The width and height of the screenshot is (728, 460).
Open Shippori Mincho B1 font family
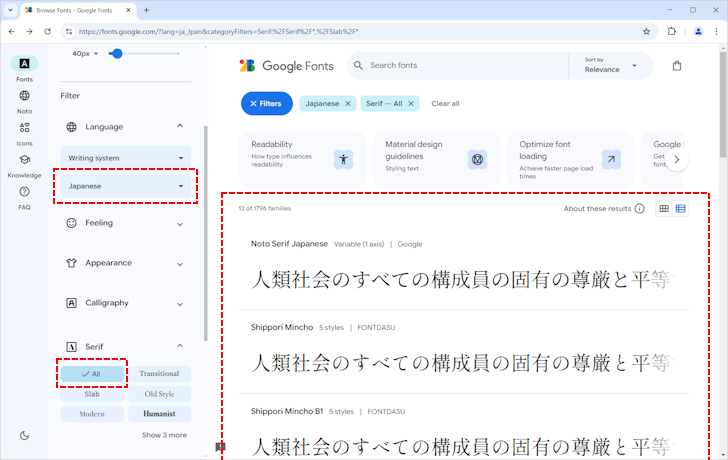coord(287,411)
